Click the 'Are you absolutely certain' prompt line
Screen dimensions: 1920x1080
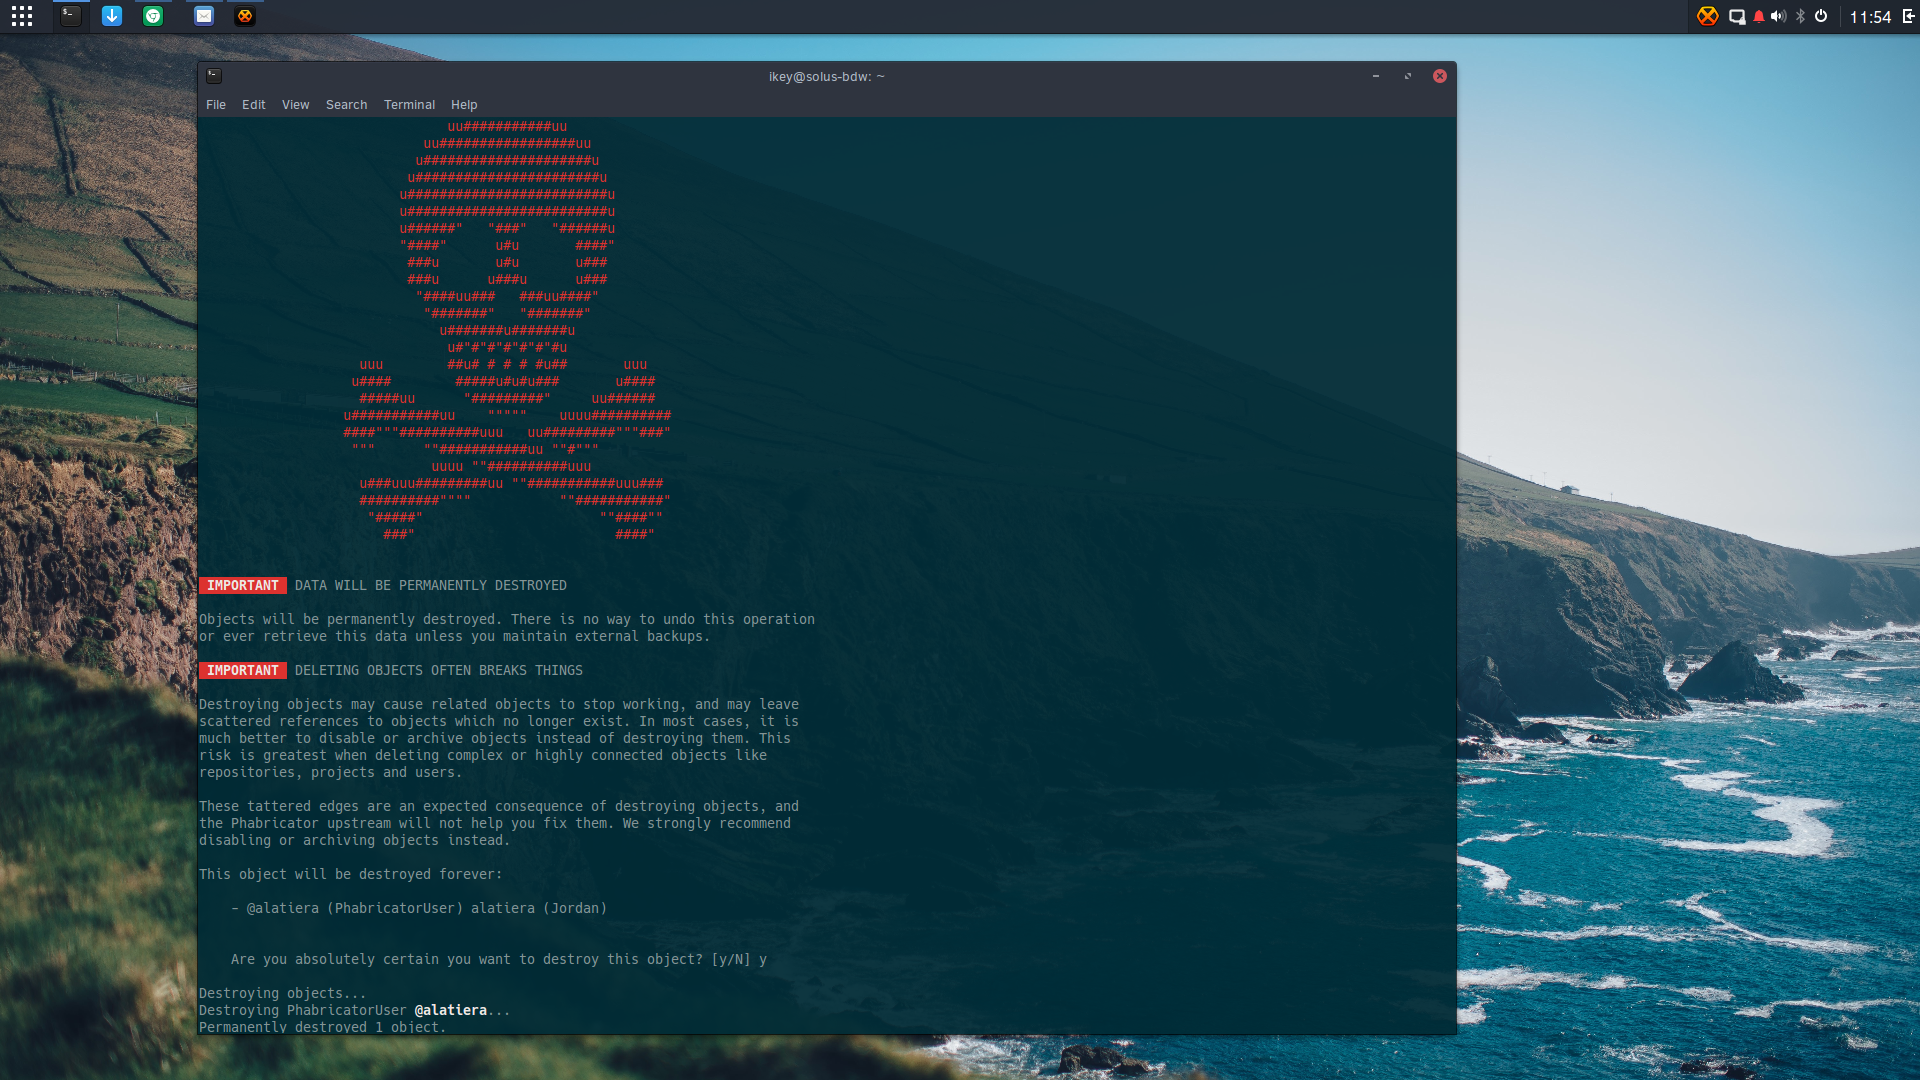tap(499, 960)
